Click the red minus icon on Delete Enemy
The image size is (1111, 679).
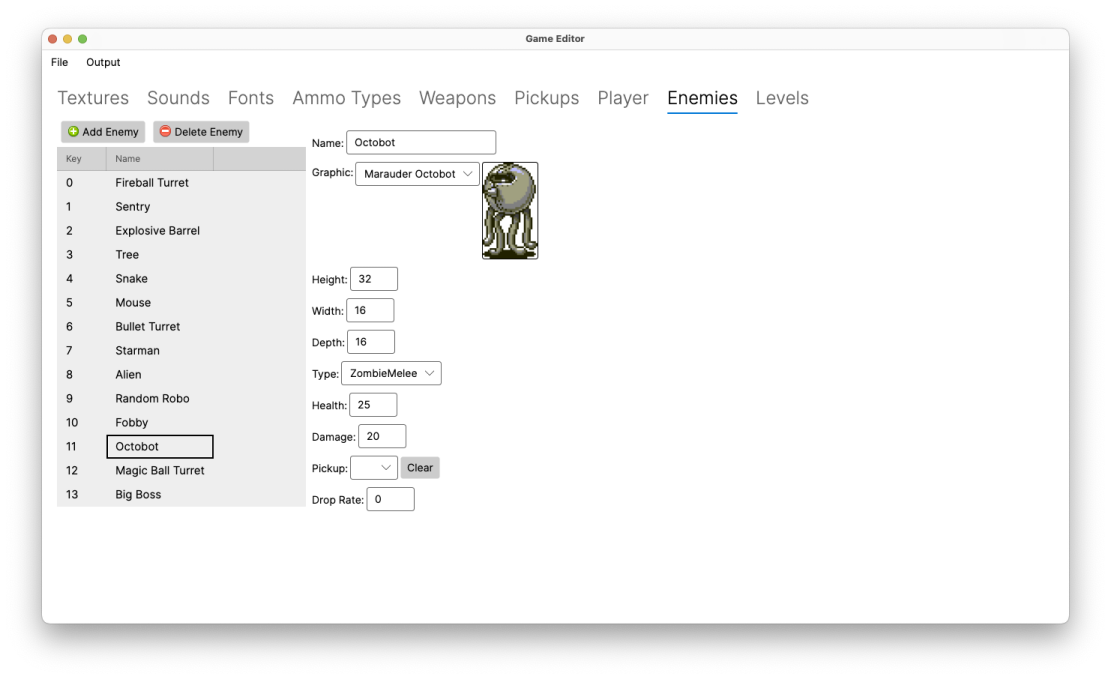tap(165, 132)
